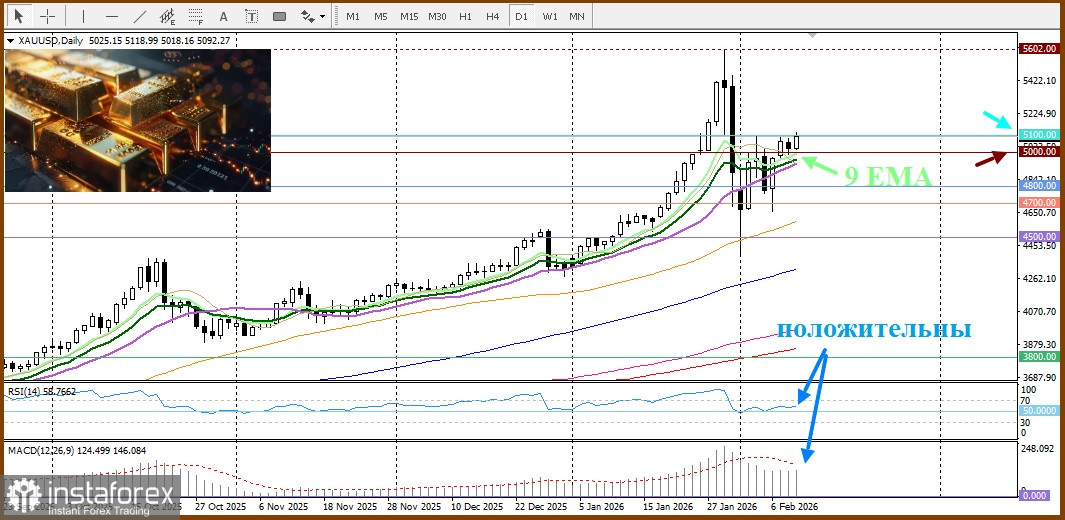The width and height of the screenshot is (1065, 520).
Task: Click the 5 Jan 2026 date label
Action: (604, 507)
